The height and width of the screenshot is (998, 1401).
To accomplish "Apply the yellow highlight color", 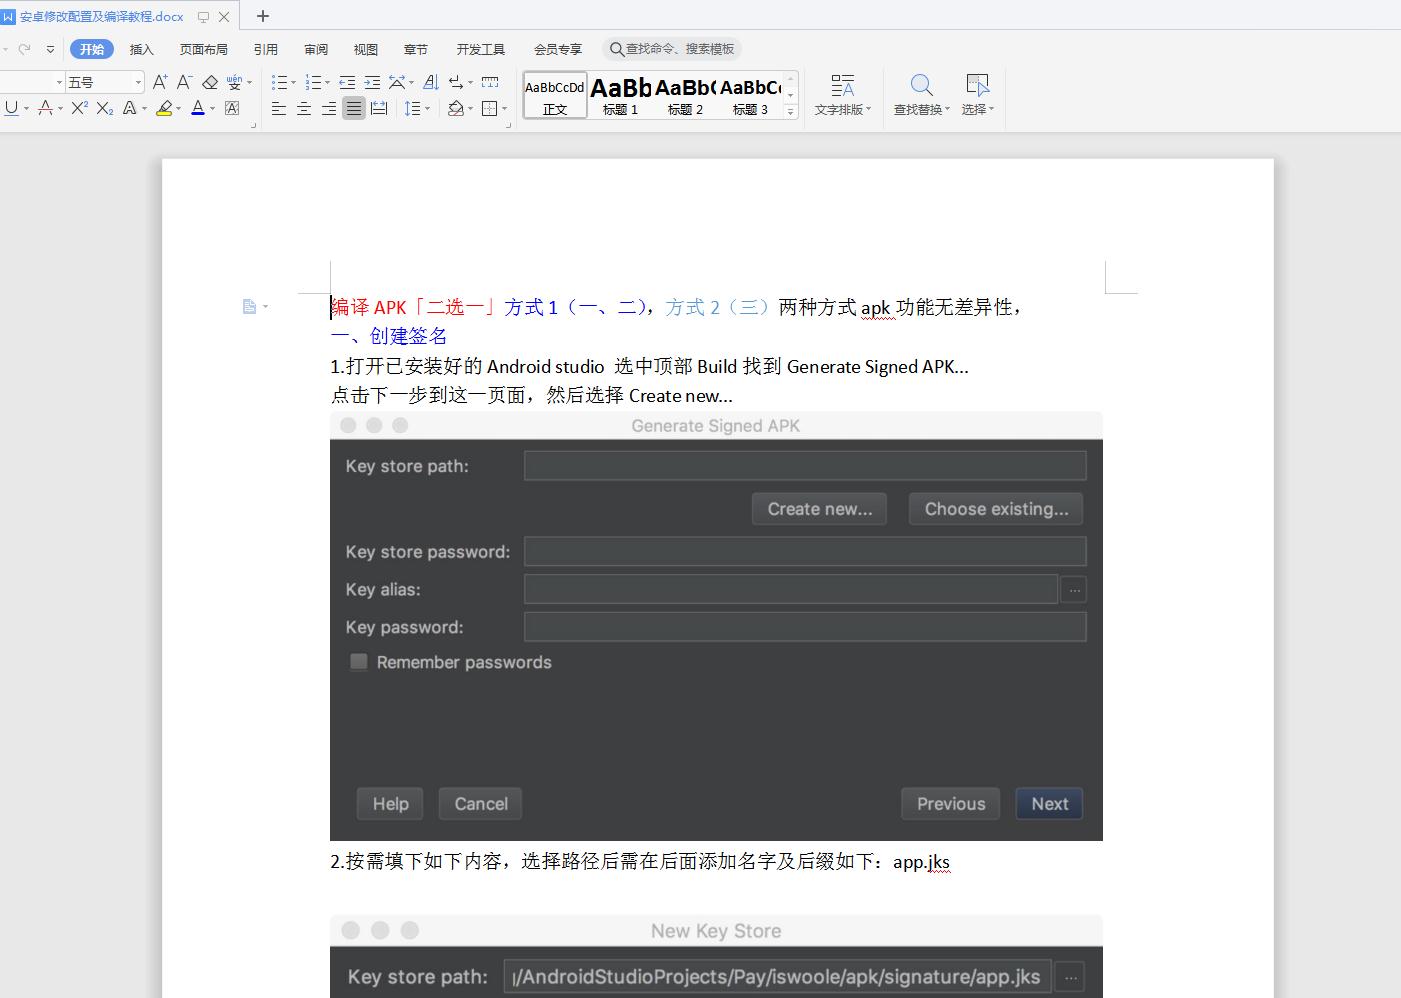I will [164, 108].
